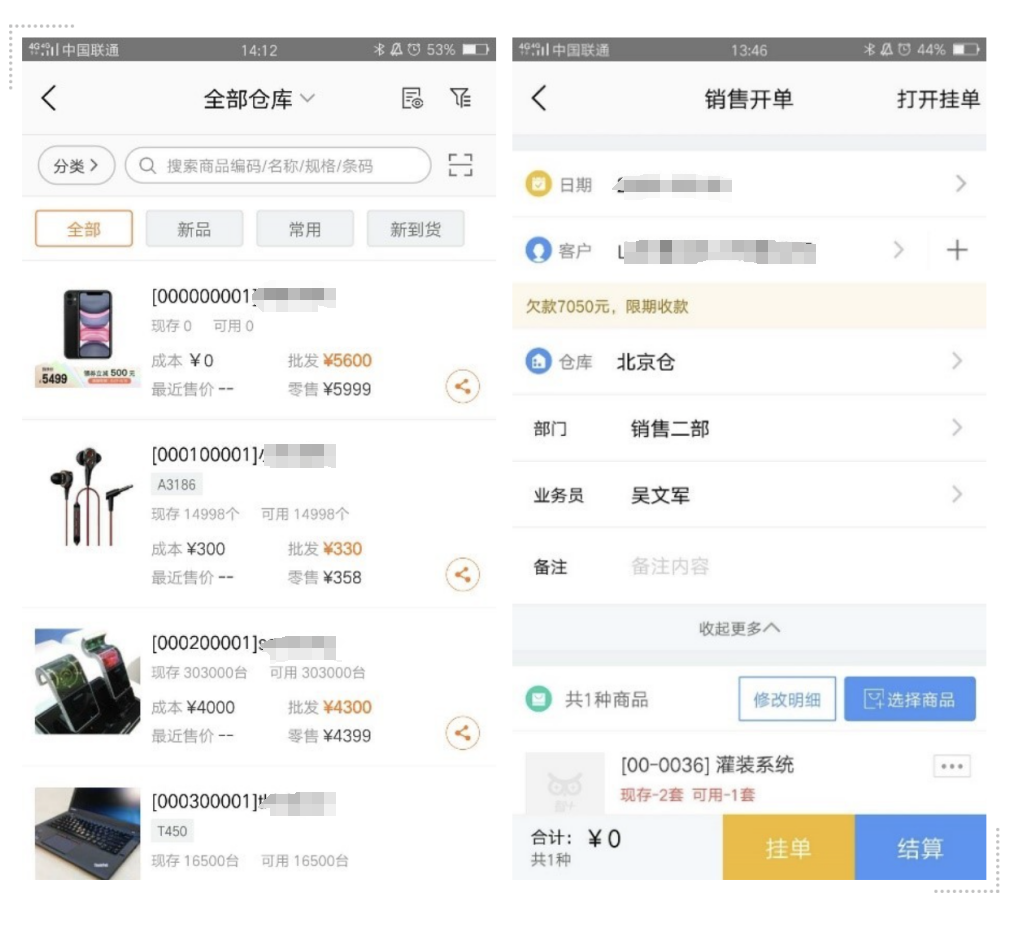Tap the 选择商品 button

pyautogui.click(x=909, y=700)
